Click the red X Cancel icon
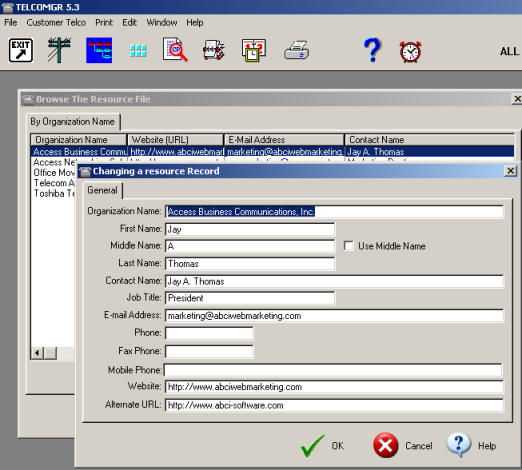The height and width of the screenshot is (470, 522). coord(386,445)
